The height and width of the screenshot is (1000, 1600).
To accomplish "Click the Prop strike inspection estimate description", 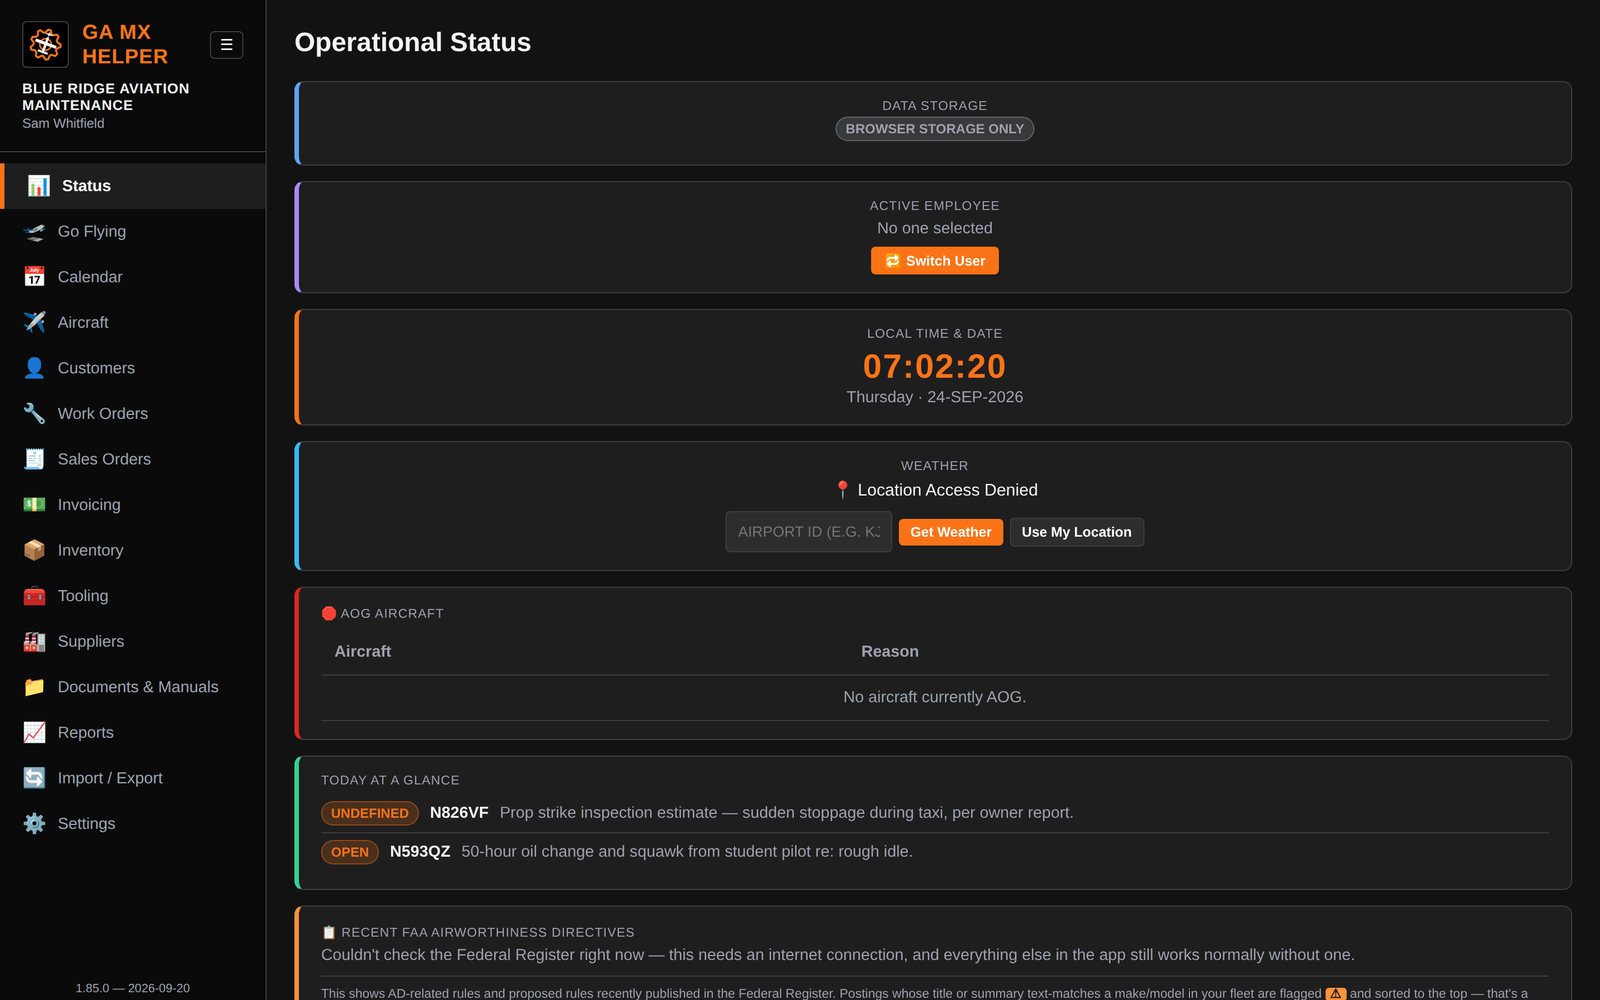I will point(786,813).
